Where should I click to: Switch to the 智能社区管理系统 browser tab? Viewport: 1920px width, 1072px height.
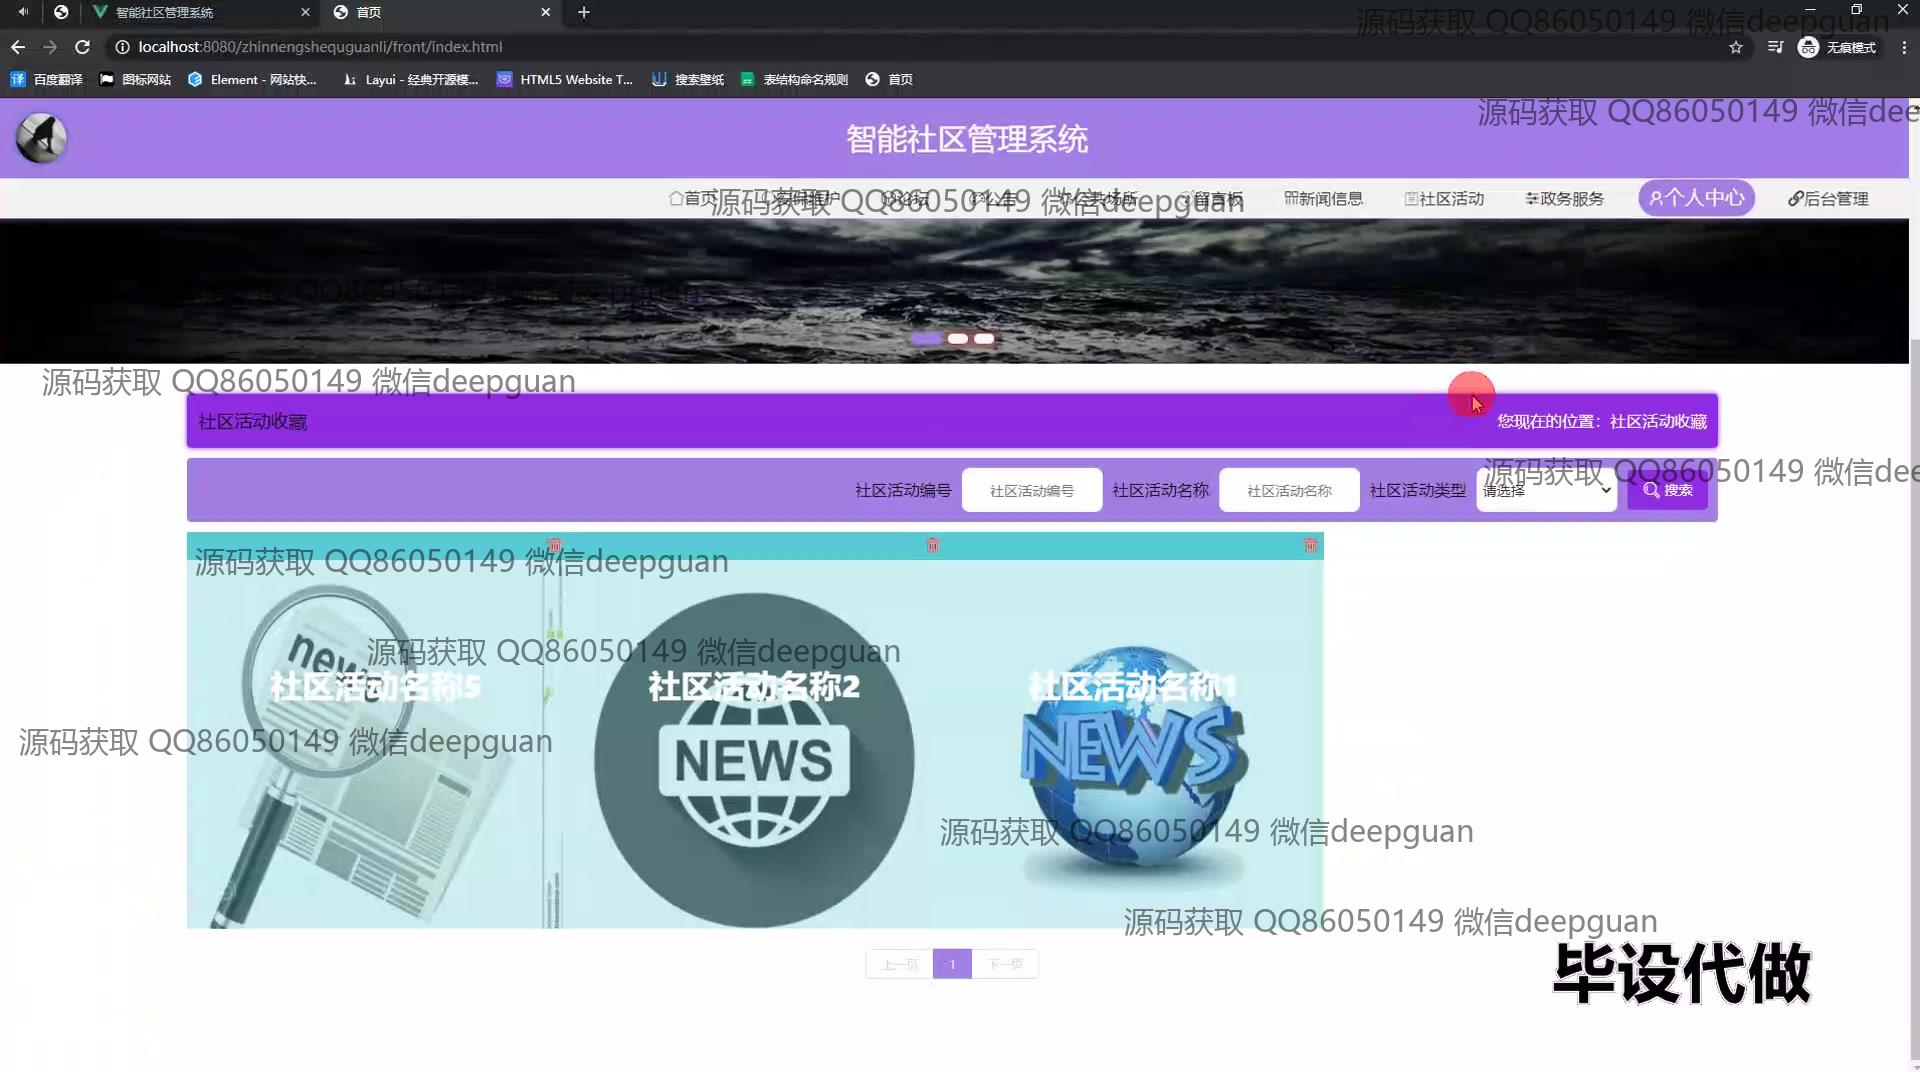(200, 12)
